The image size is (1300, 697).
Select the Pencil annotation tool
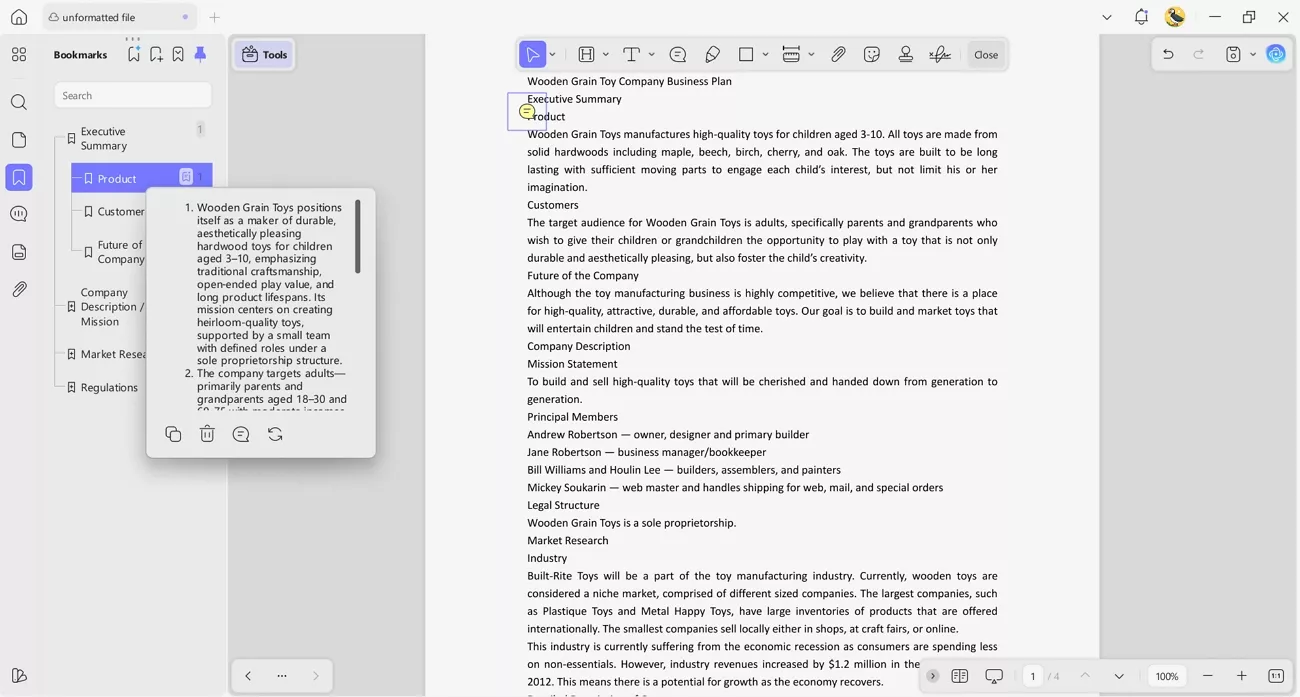[x=712, y=54]
